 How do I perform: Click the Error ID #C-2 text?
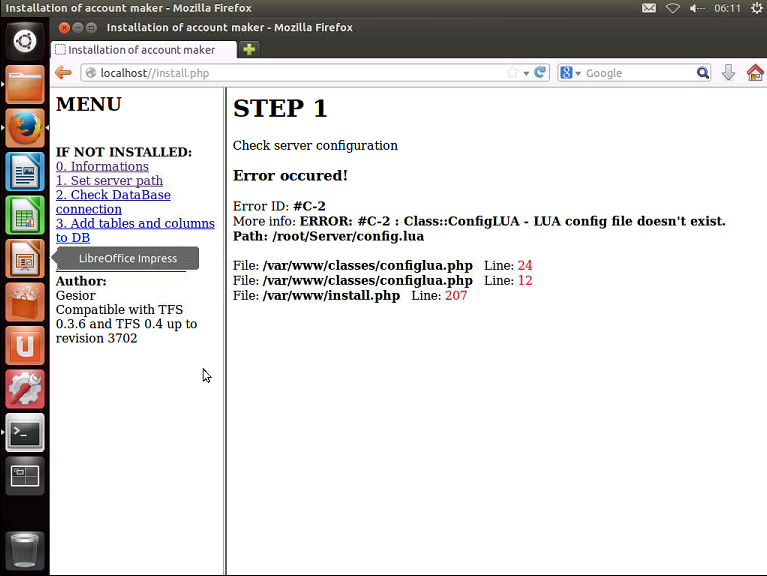[x=279, y=206]
